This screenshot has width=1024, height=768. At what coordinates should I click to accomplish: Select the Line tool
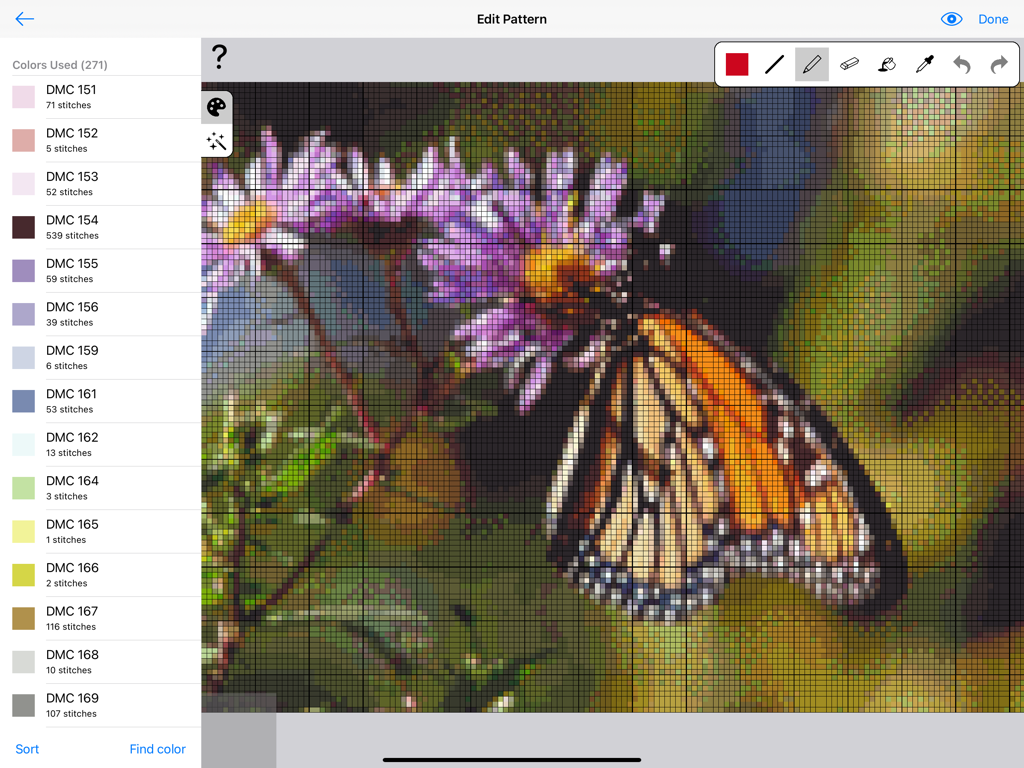coord(773,64)
